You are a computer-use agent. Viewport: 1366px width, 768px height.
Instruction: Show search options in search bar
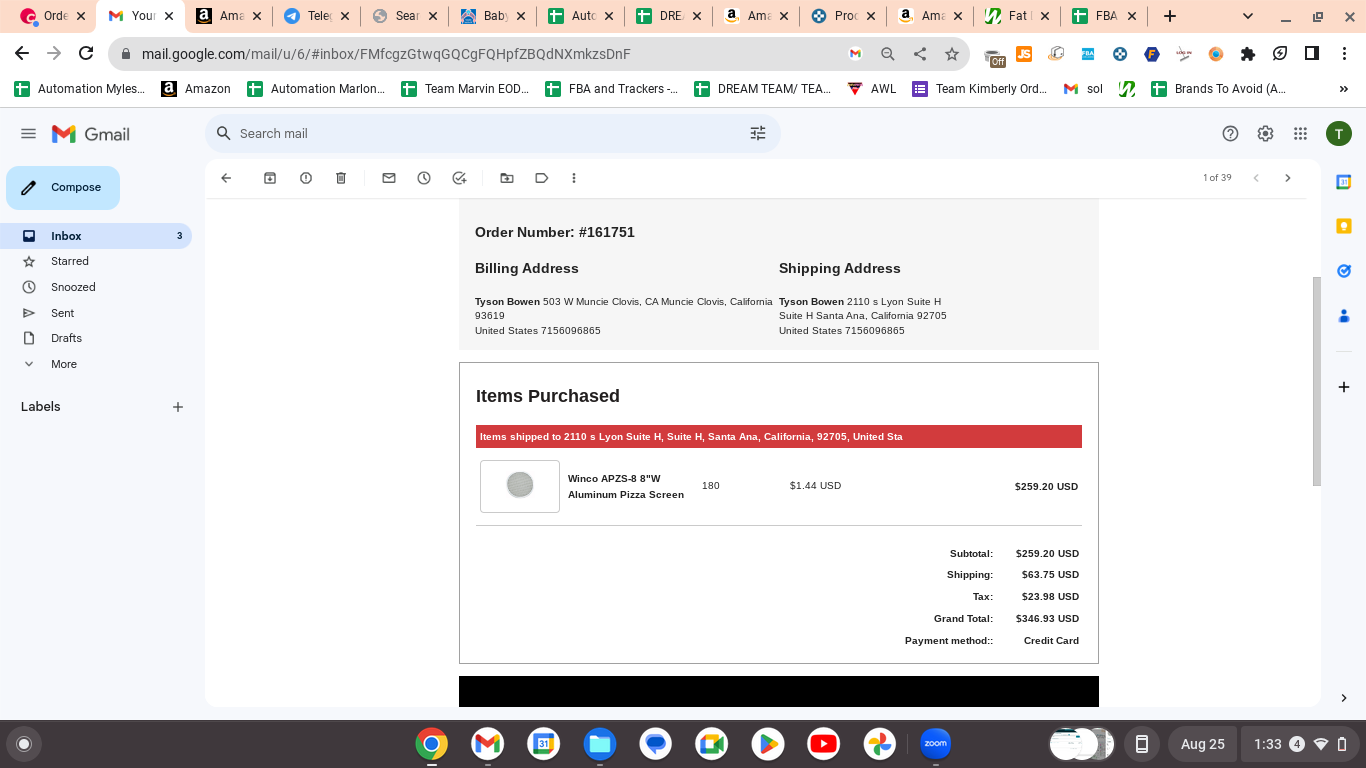[758, 133]
